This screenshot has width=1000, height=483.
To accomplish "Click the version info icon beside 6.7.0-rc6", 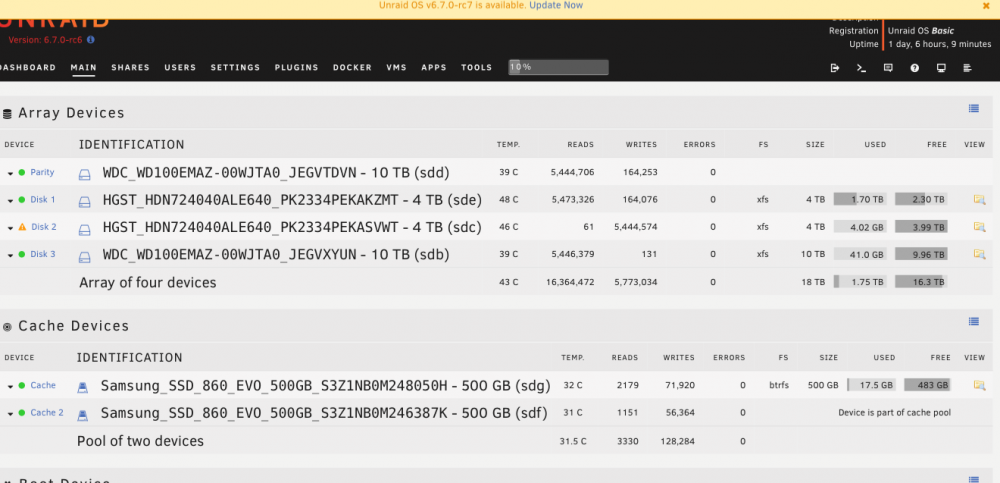I will 91,40.
